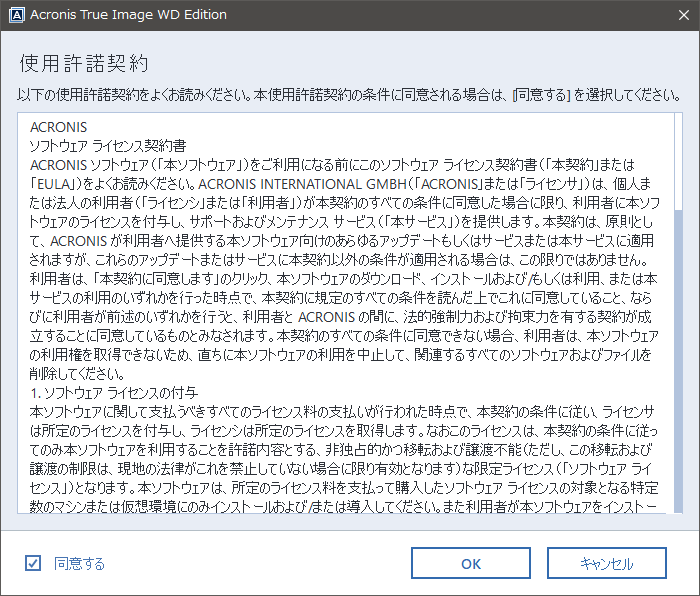
Task: Click the scrollbar track above the thumb
Action: tap(678, 161)
